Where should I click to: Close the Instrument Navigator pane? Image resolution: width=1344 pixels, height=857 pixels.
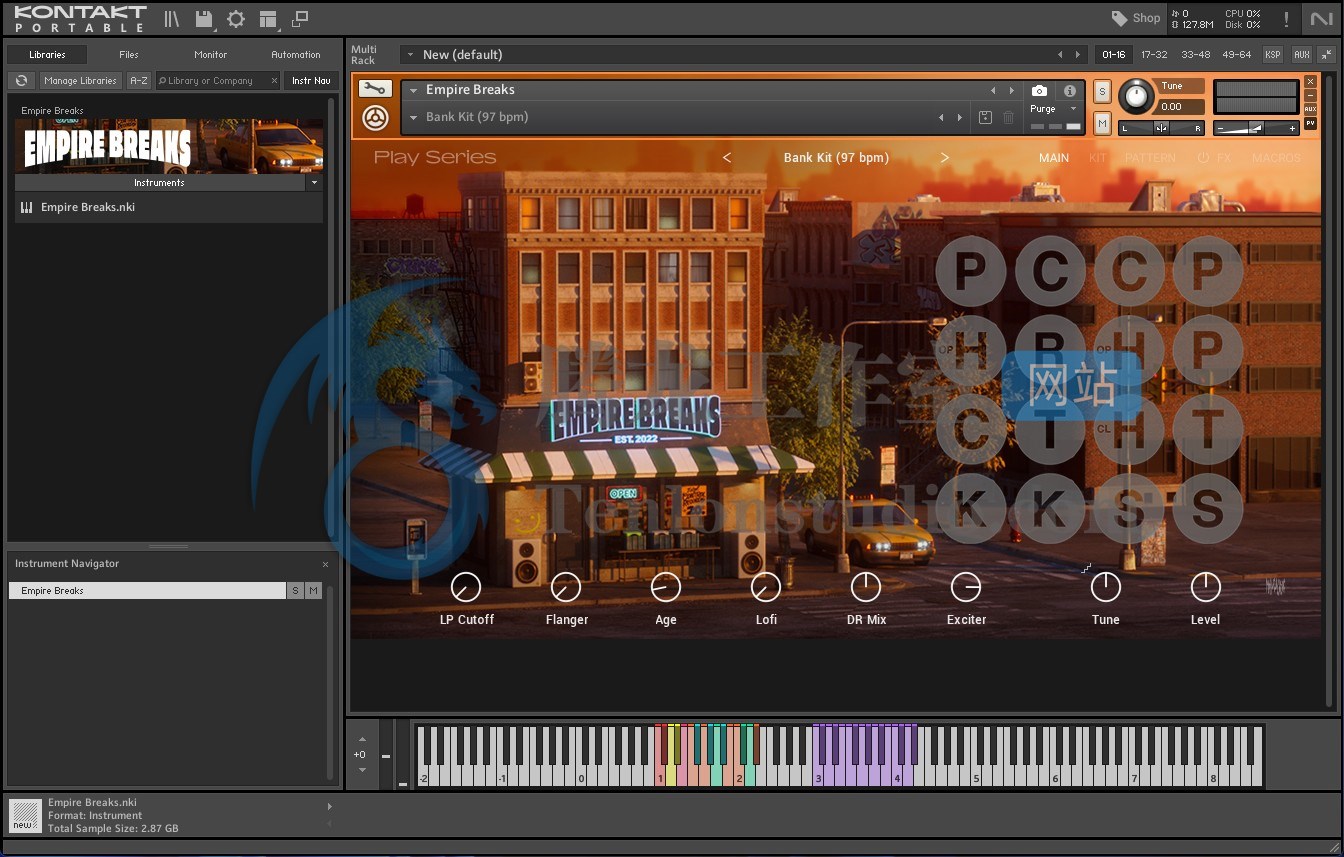coord(325,564)
